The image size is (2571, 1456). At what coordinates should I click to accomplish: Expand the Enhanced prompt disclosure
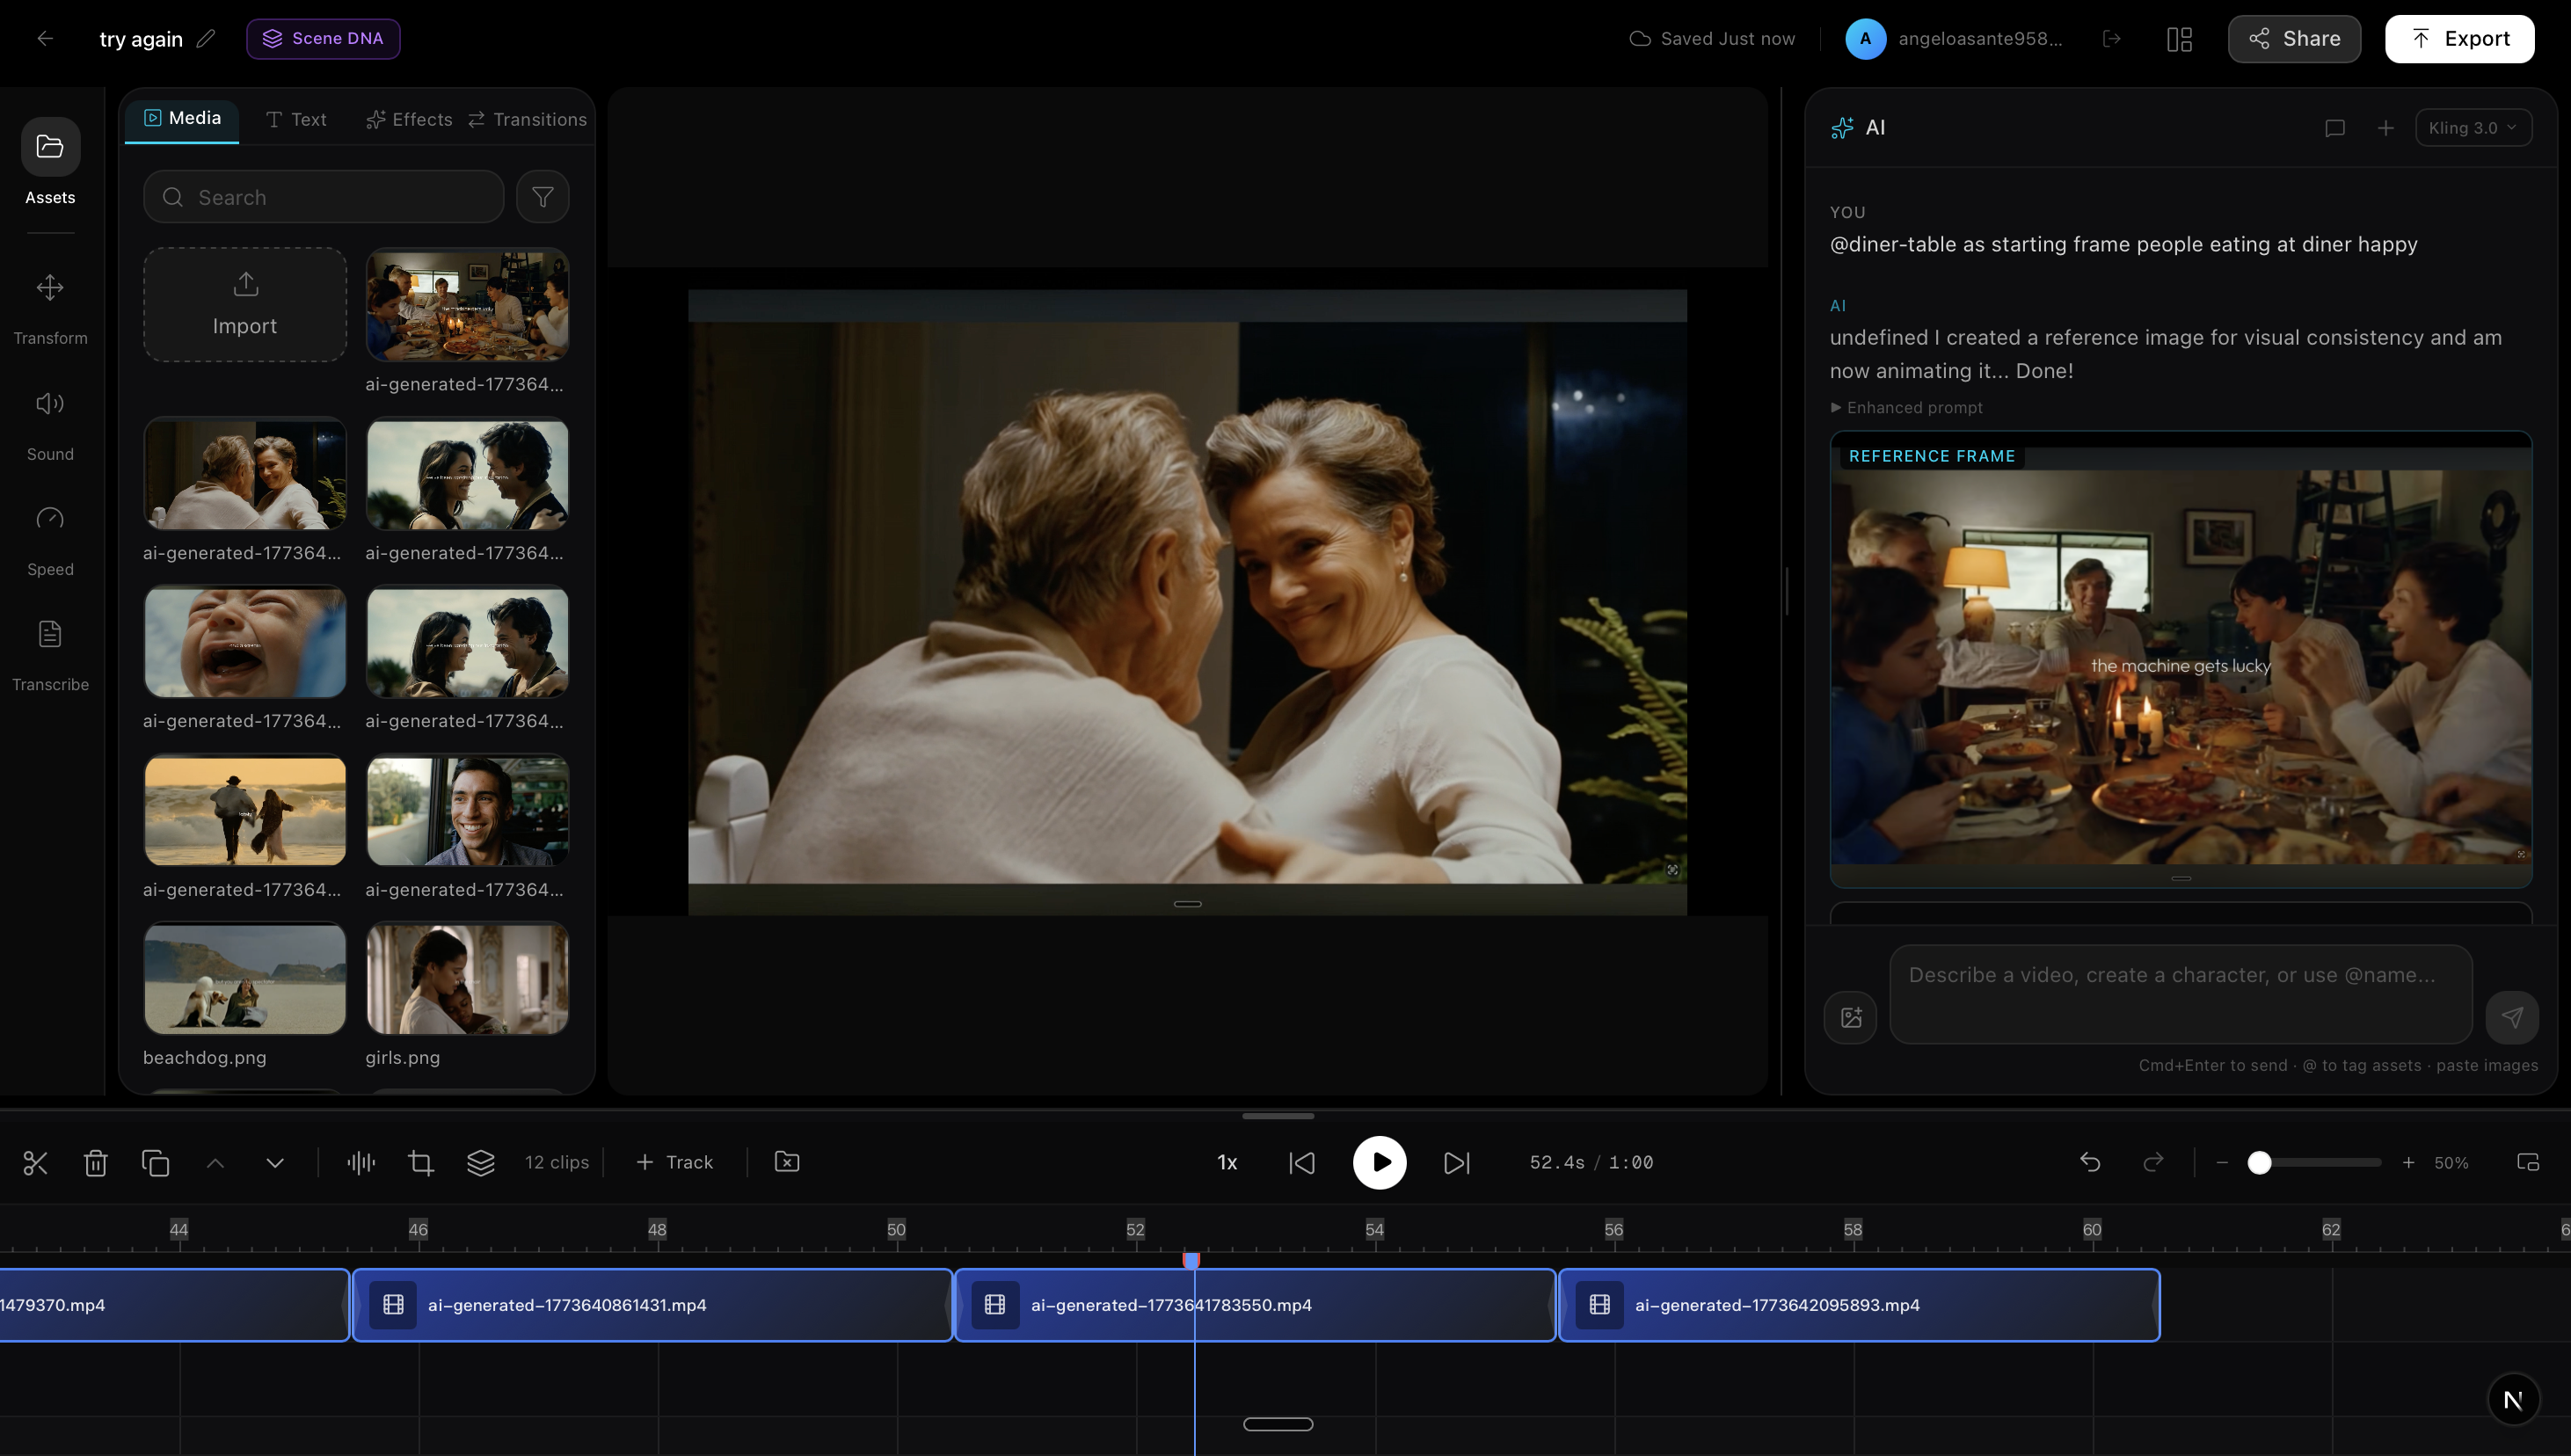click(1906, 408)
